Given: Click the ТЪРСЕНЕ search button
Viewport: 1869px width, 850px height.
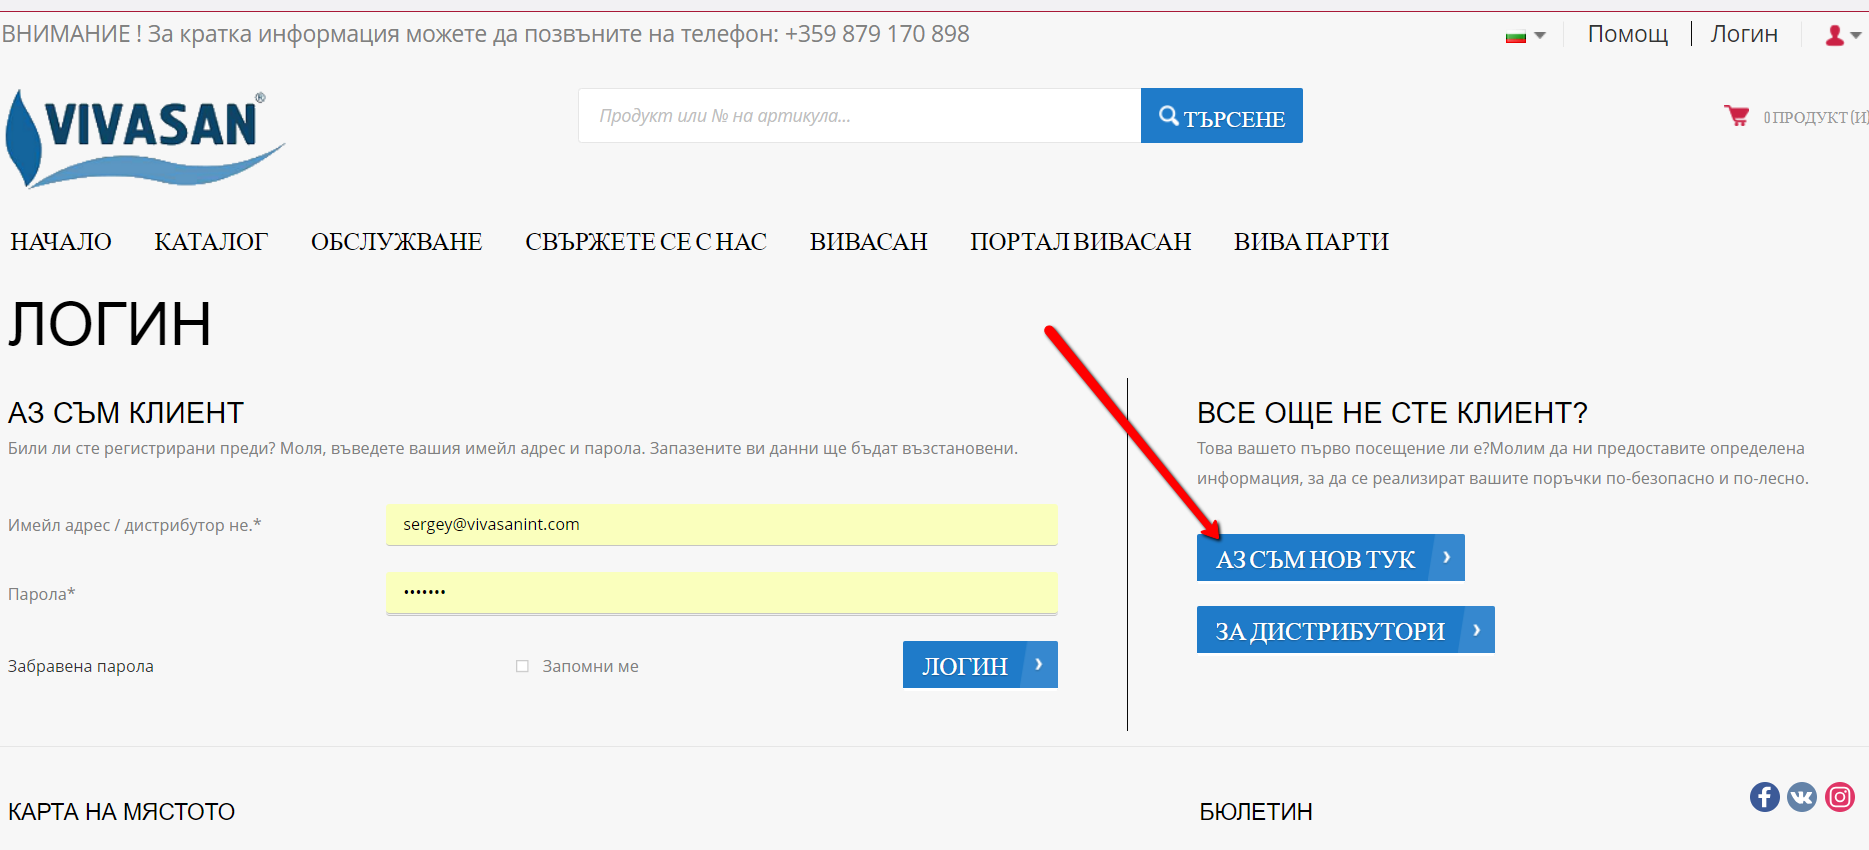Looking at the screenshot, I should pyautogui.click(x=1222, y=116).
